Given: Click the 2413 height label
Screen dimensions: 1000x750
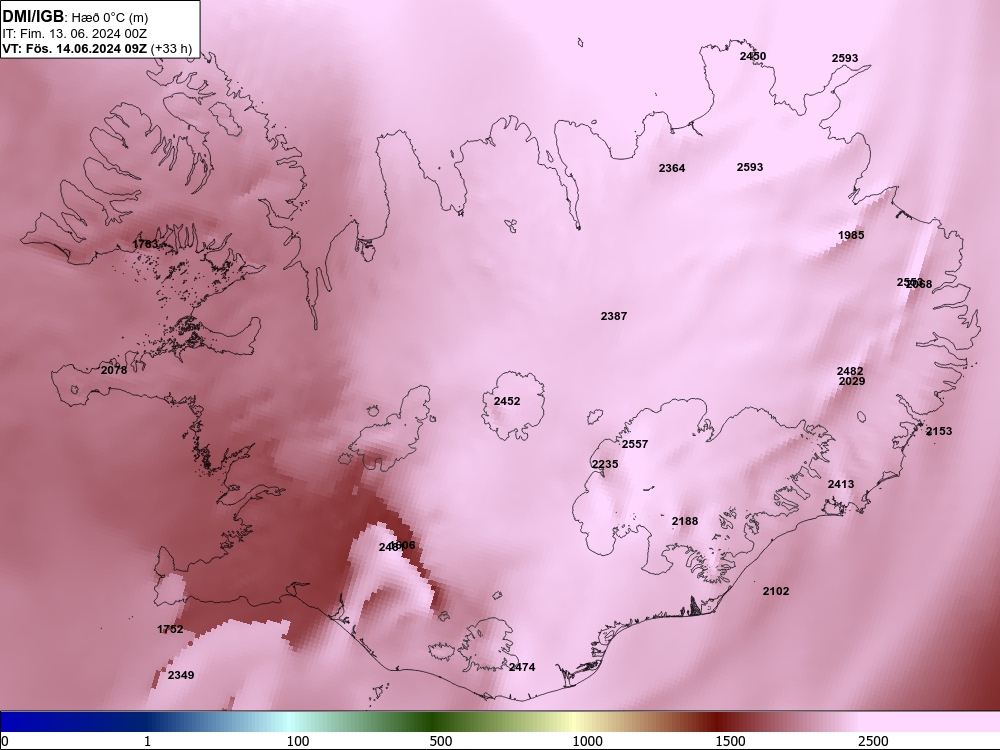Looking at the screenshot, I should [841, 484].
